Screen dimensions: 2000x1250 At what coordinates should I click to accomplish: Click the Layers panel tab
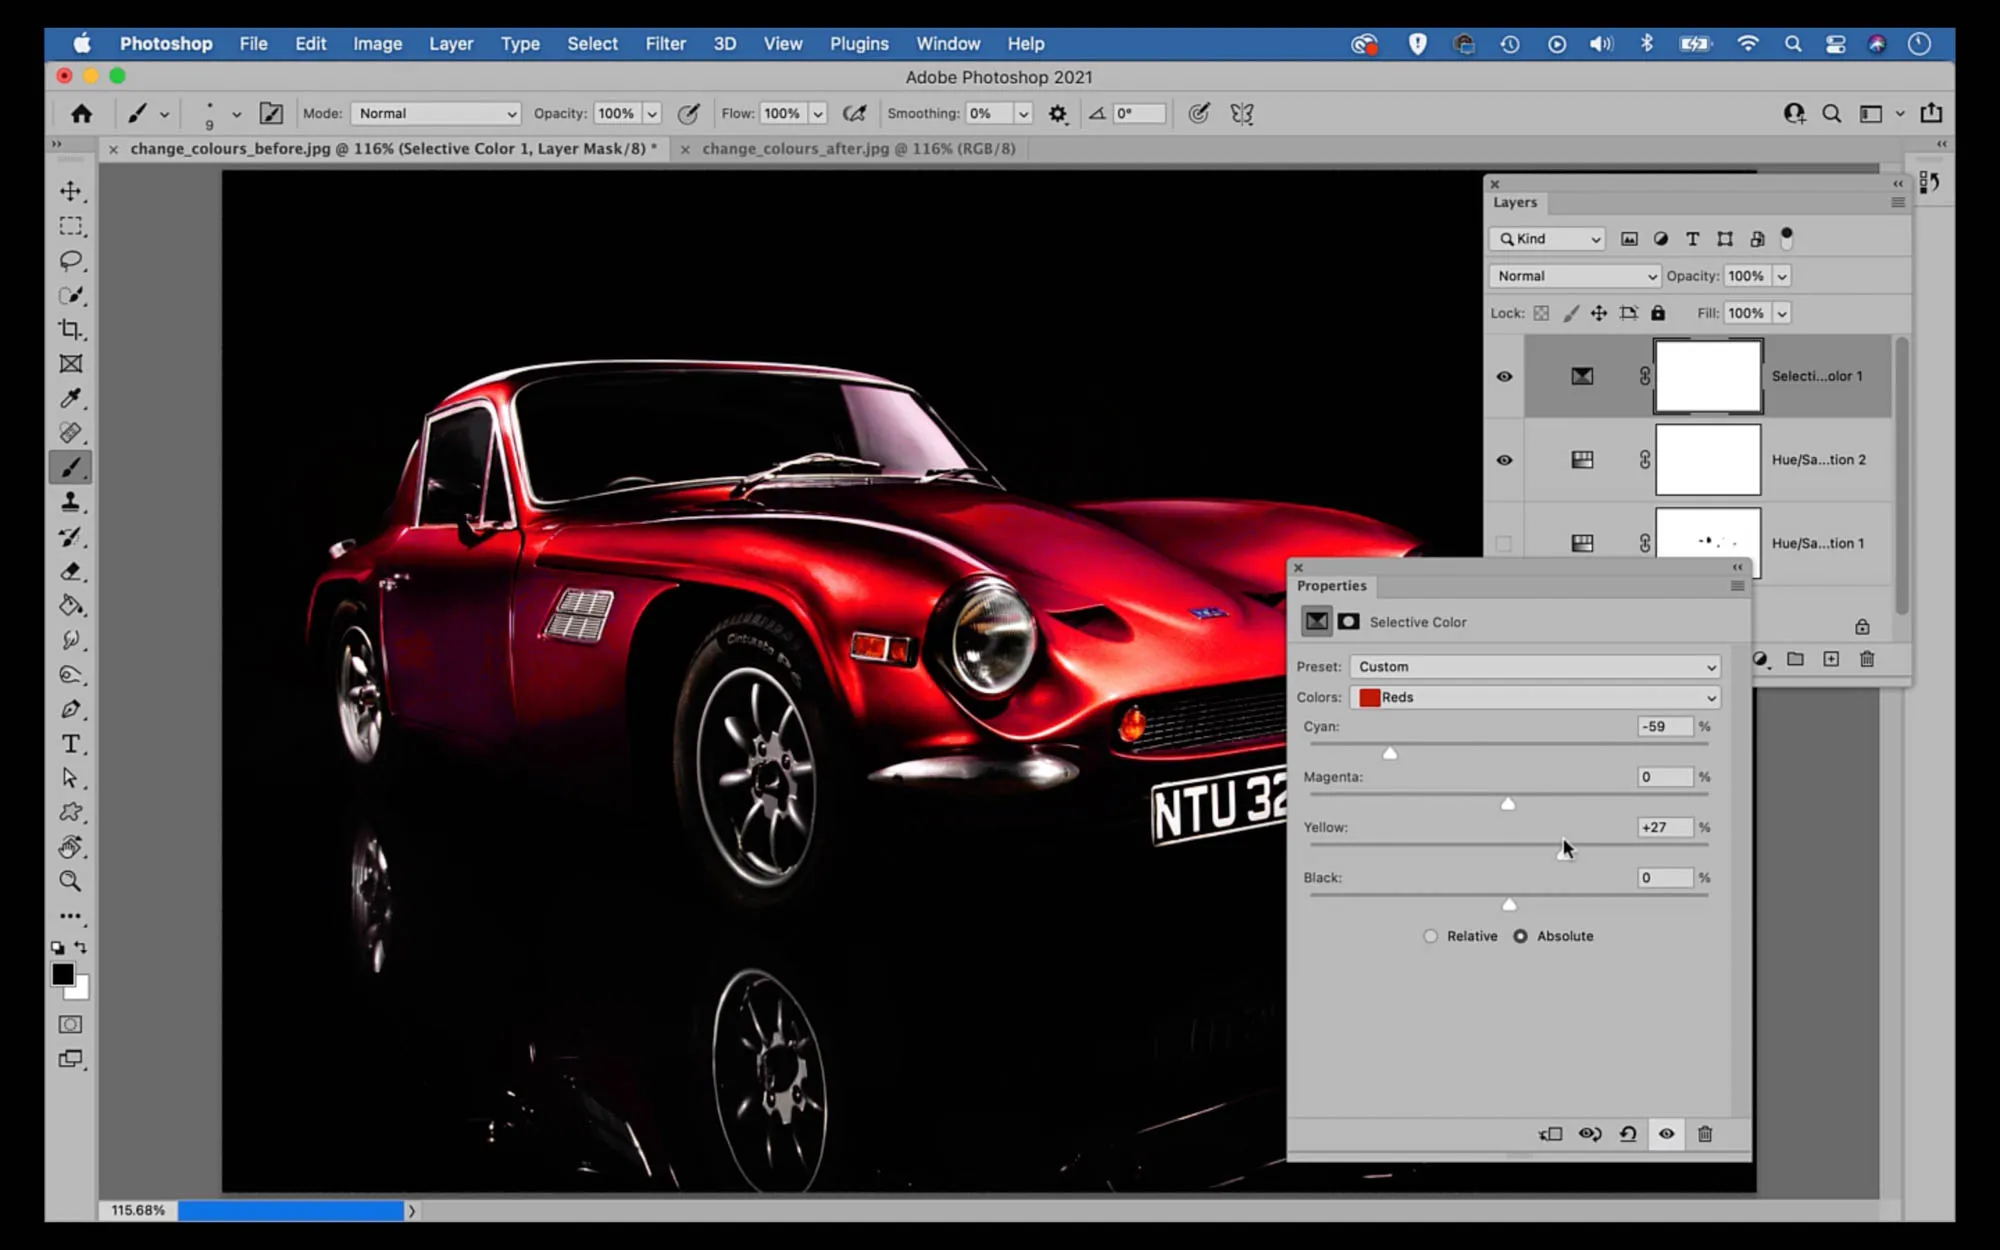tap(1515, 202)
